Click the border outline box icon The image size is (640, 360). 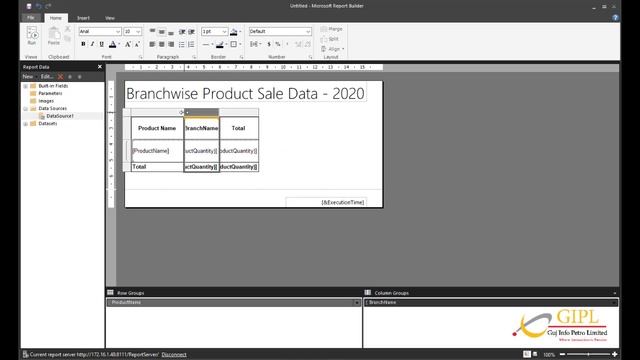coord(233,44)
